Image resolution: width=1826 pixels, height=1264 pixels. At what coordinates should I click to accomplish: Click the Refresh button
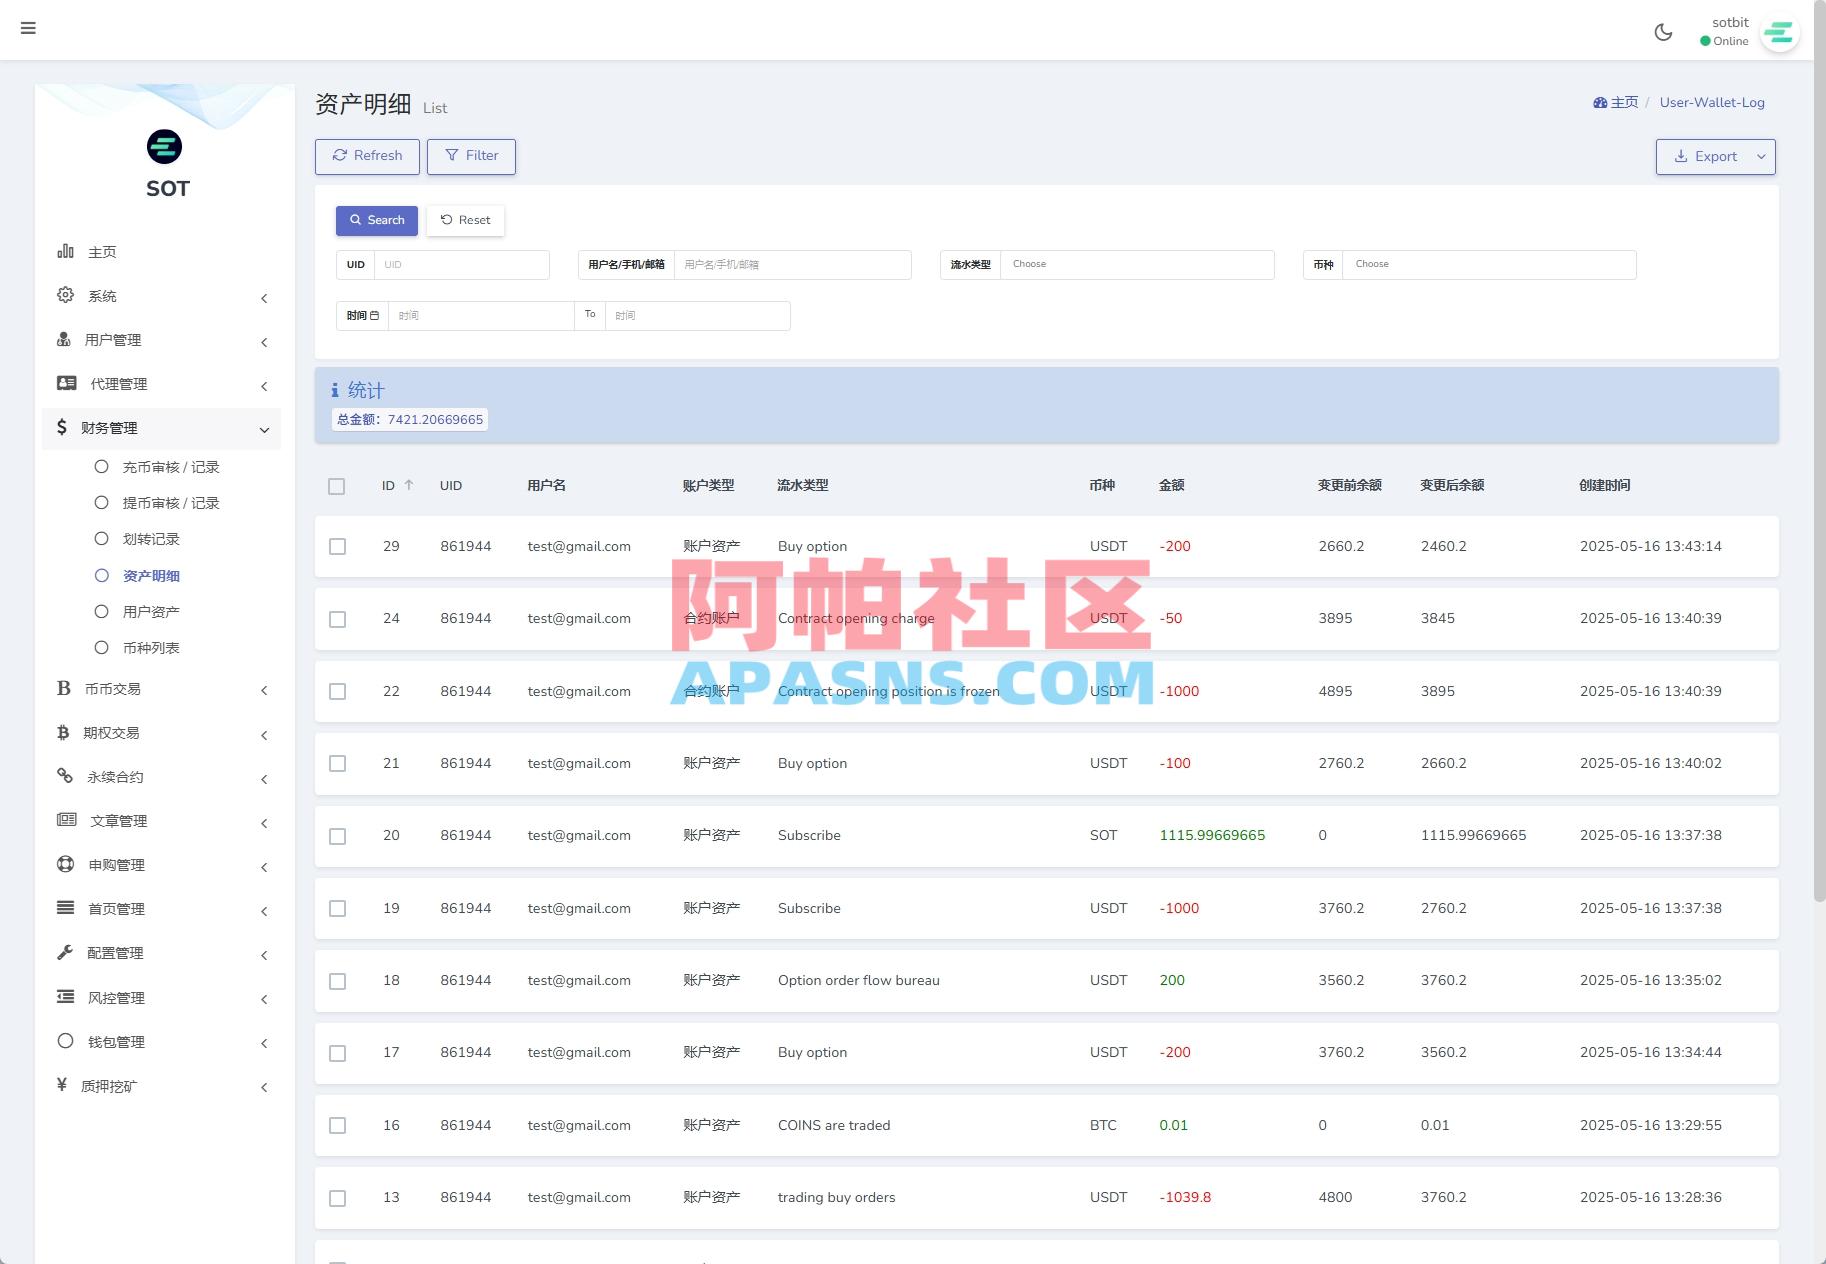pyautogui.click(x=367, y=156)
